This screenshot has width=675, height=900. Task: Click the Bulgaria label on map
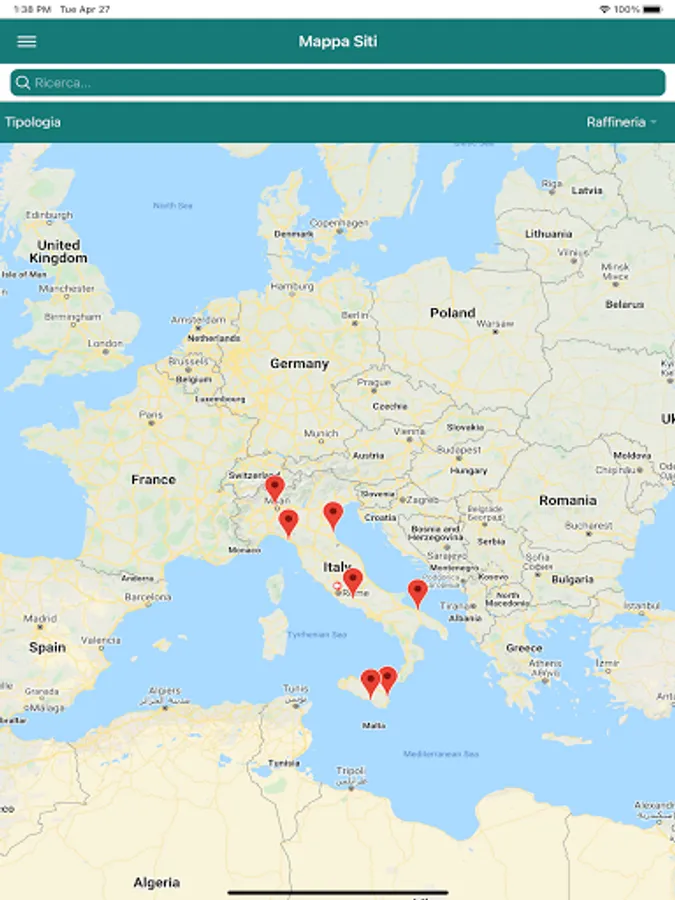[x=572, y=579]
